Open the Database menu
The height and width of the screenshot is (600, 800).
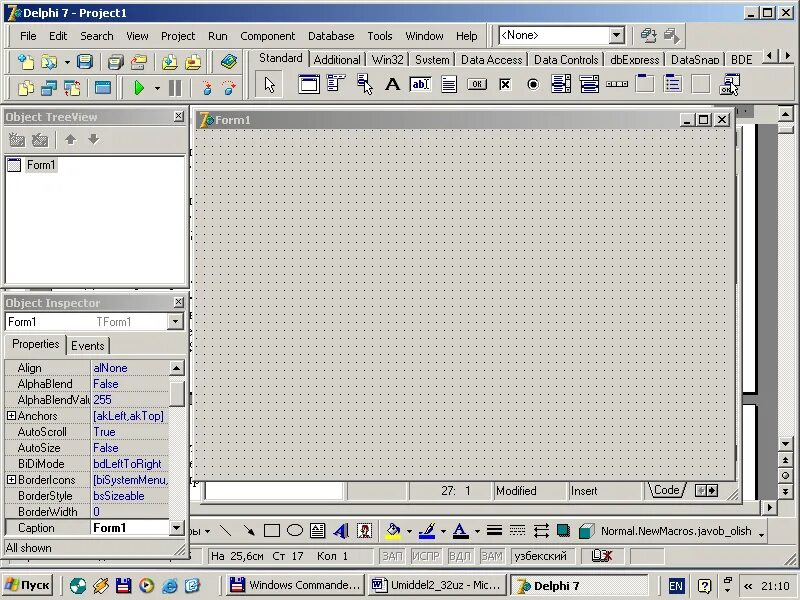pyautogui.click(x=331, y=36)
